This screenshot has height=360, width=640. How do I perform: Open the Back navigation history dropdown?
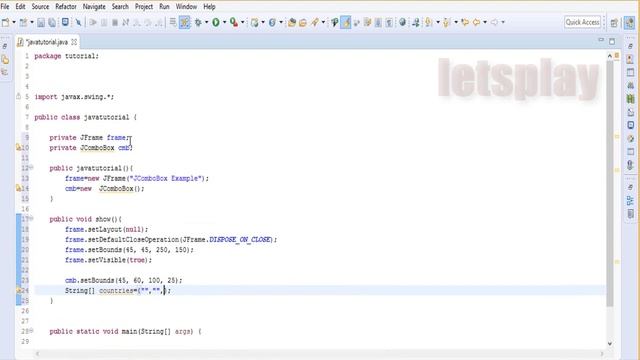[x=484, y=22]
